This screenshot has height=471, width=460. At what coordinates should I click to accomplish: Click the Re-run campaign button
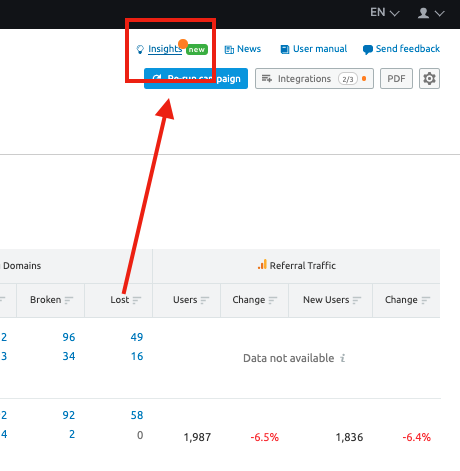point(196,79)
